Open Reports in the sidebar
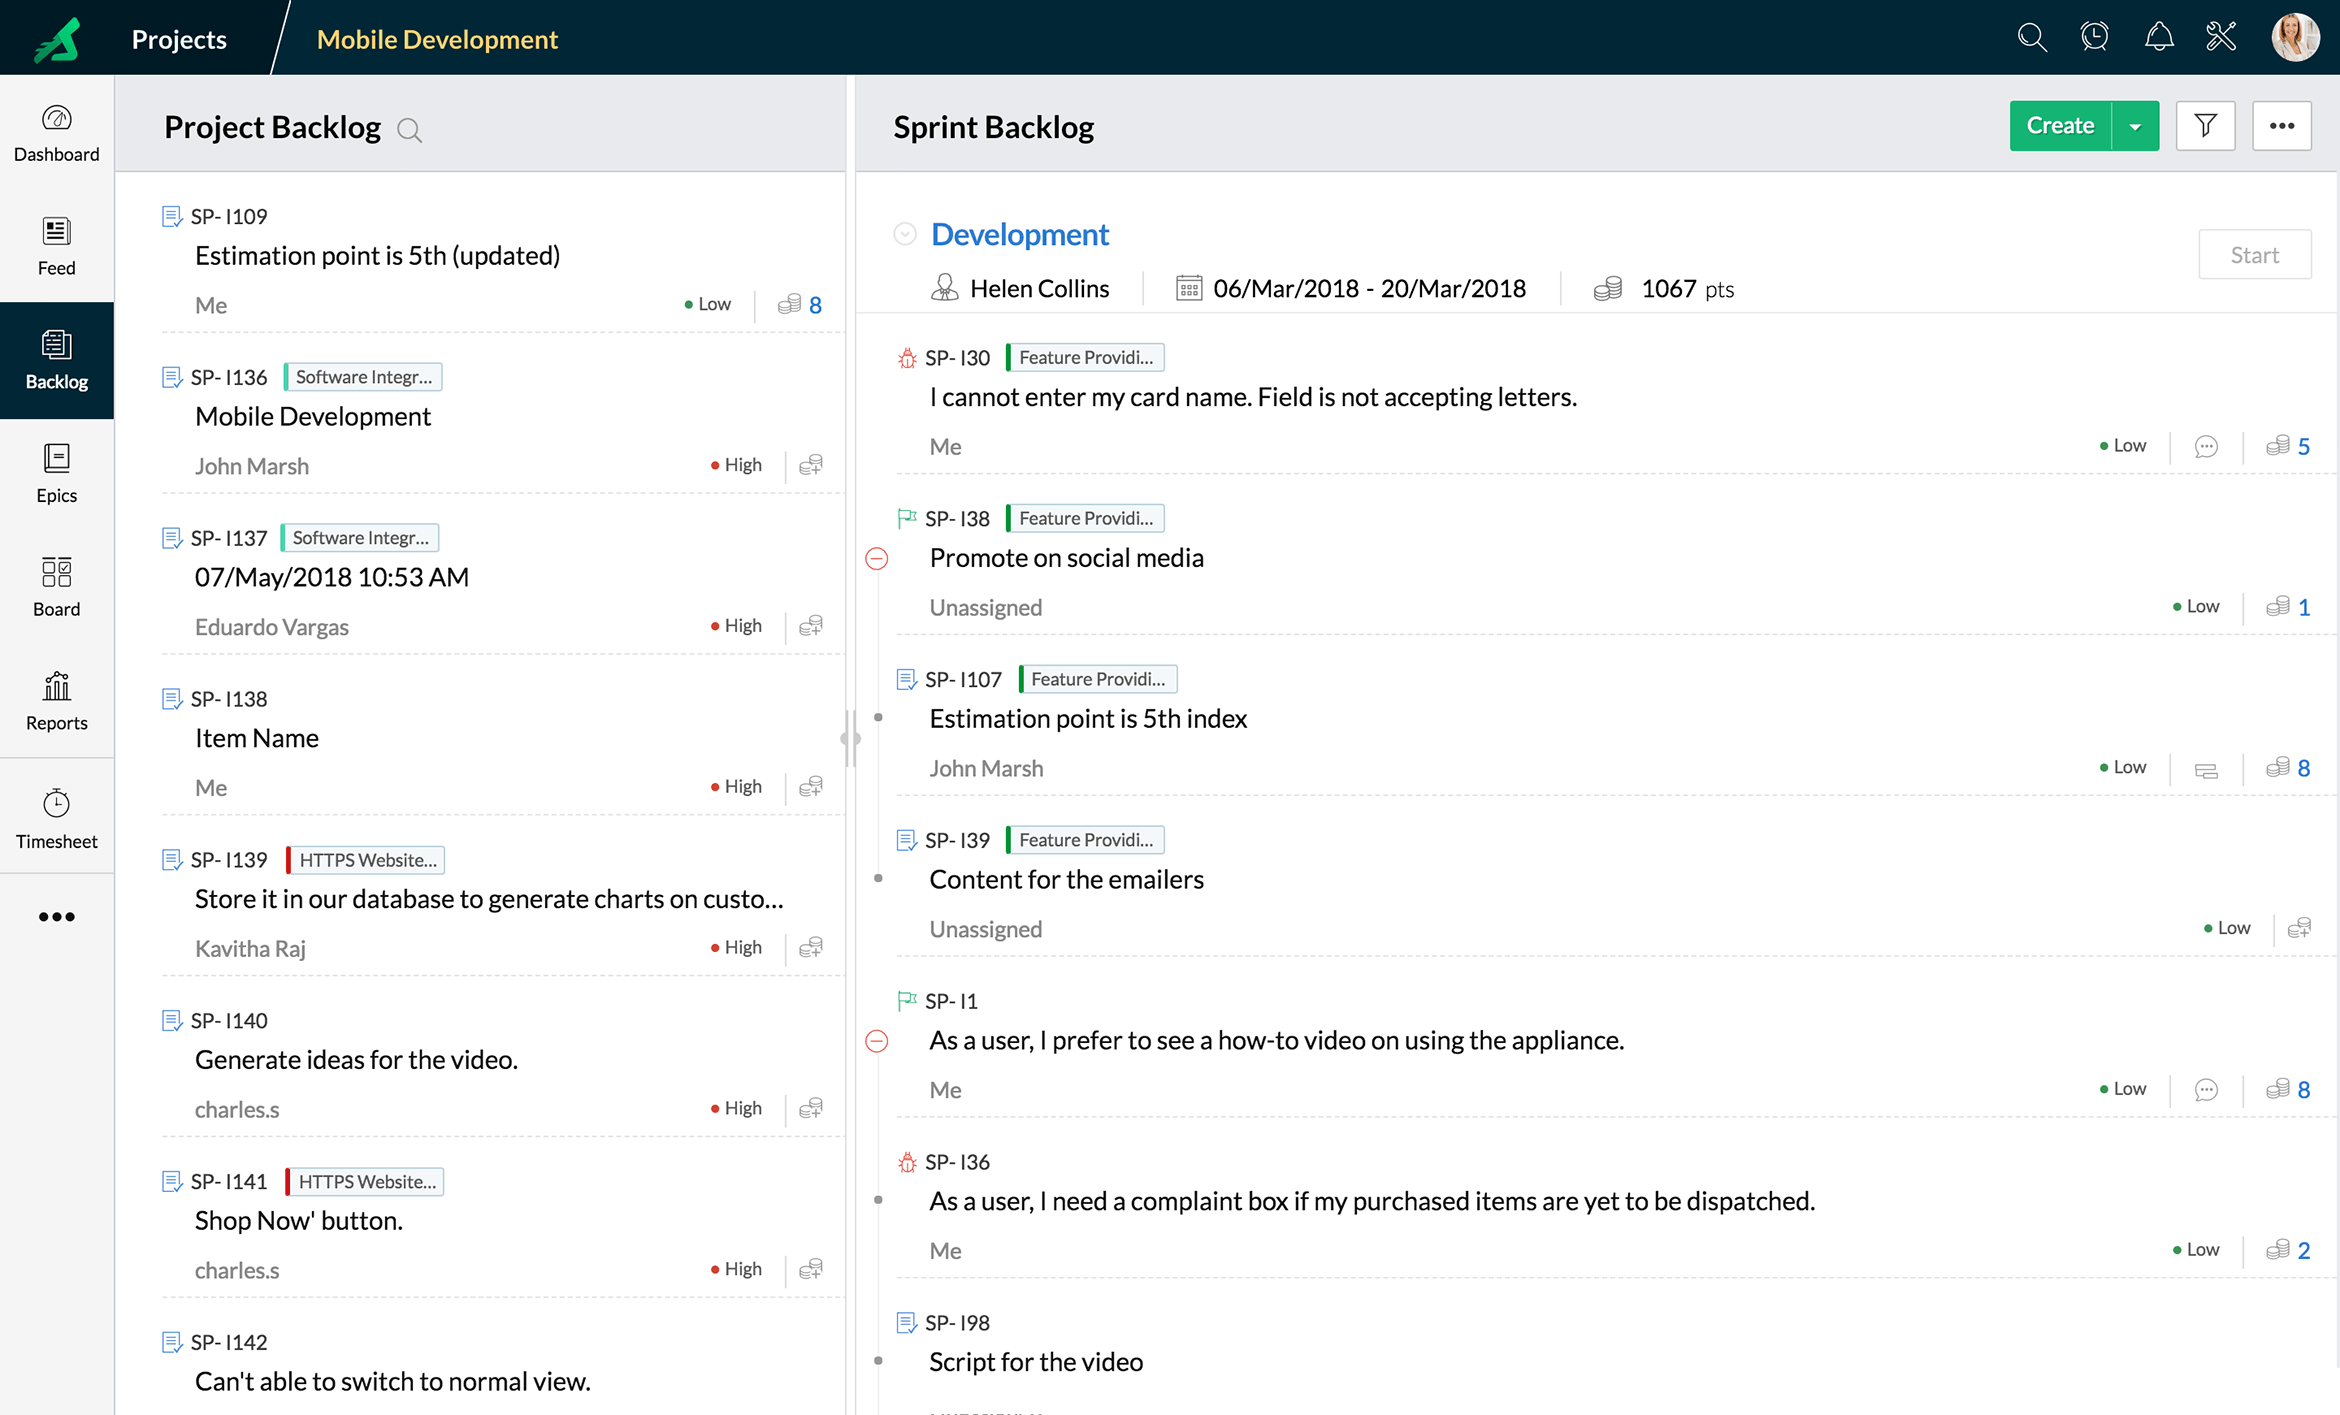 tap(57, 702)
